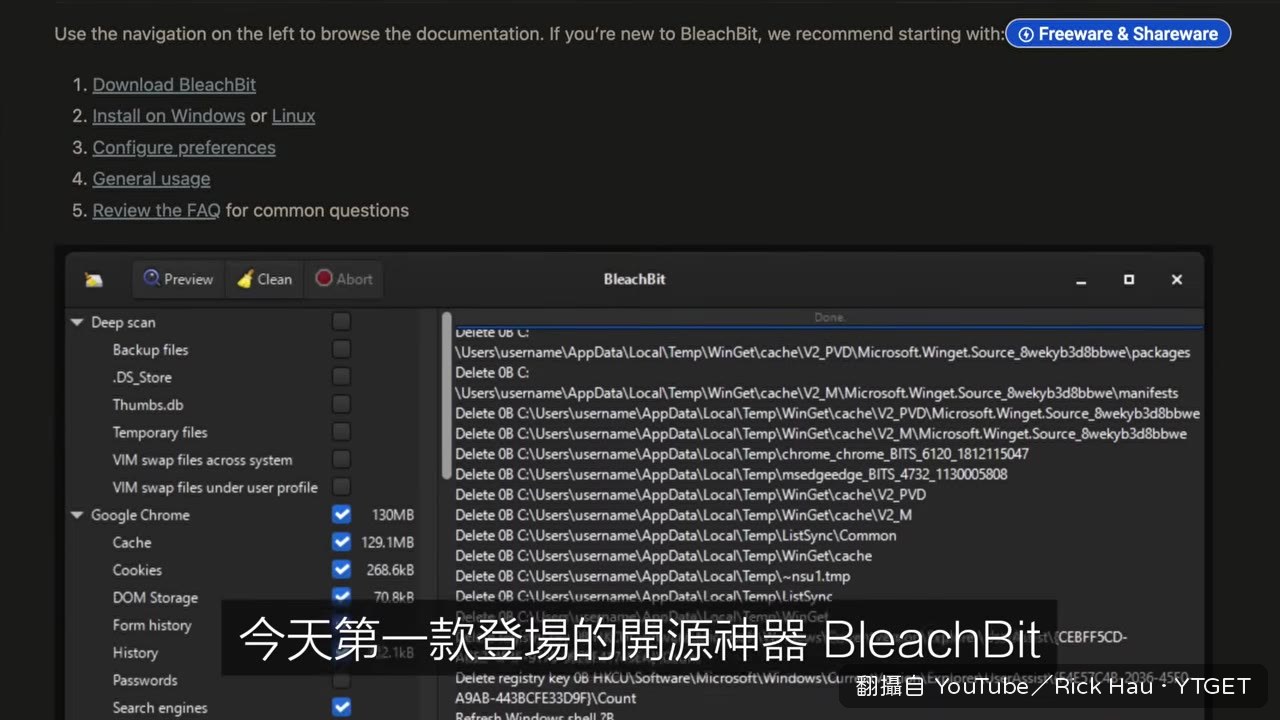Uncheck the Google Chrome group checkbox
Screen dimensions: 1280x720
coord(342,515)
